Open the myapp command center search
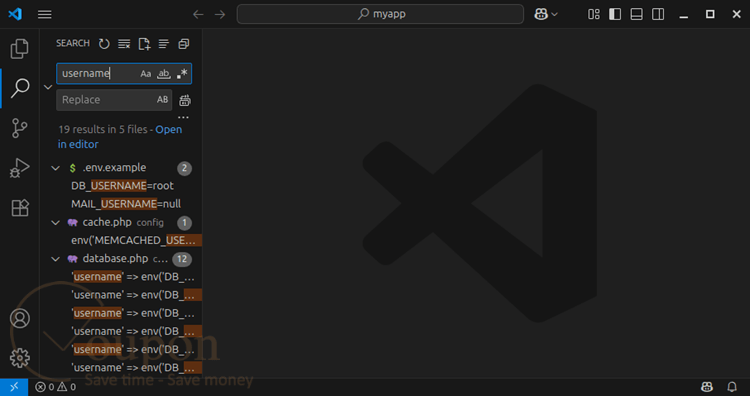Viewport: 750px width, 396px height. [380, 14]
